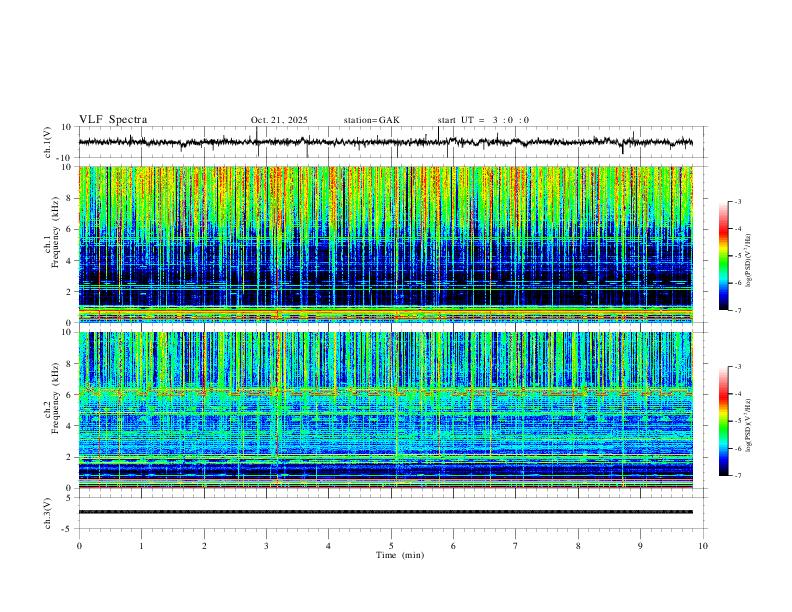Screen dimensions: 792x612
Task: Click the "-3" tick on ch.1 color bar
Action: (x=737, y=201)
